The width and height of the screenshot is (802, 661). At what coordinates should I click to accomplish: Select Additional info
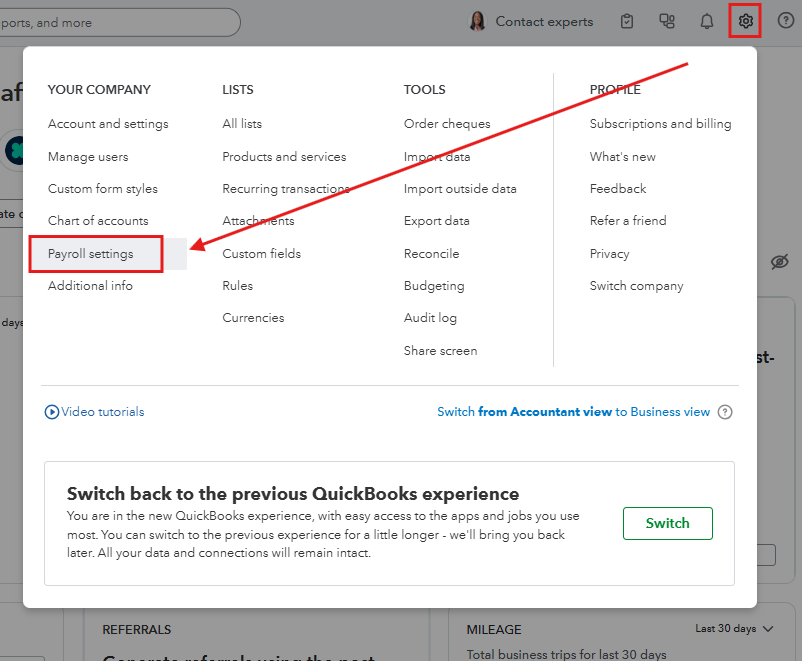pyautogui.click(x=90, y=285)
